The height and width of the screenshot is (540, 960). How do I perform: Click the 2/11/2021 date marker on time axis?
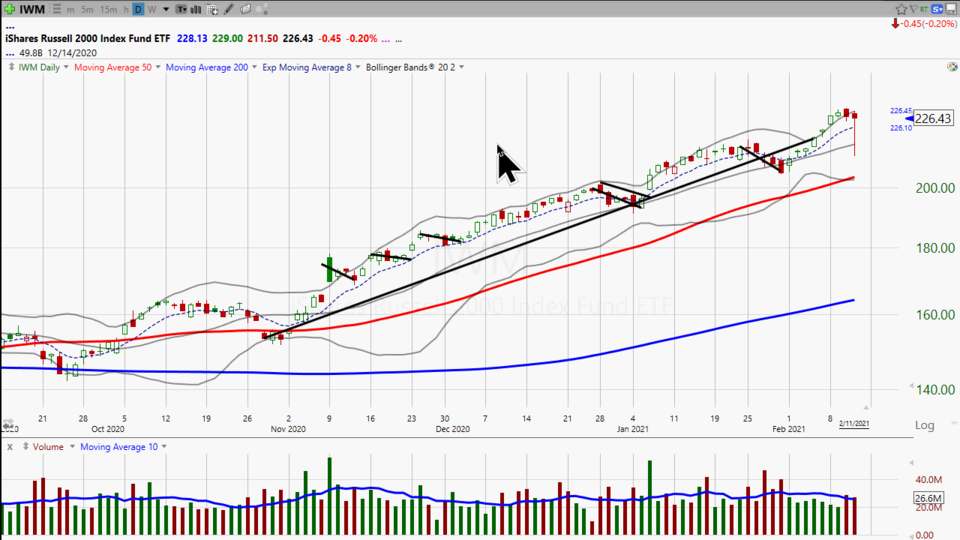[853, 423]
